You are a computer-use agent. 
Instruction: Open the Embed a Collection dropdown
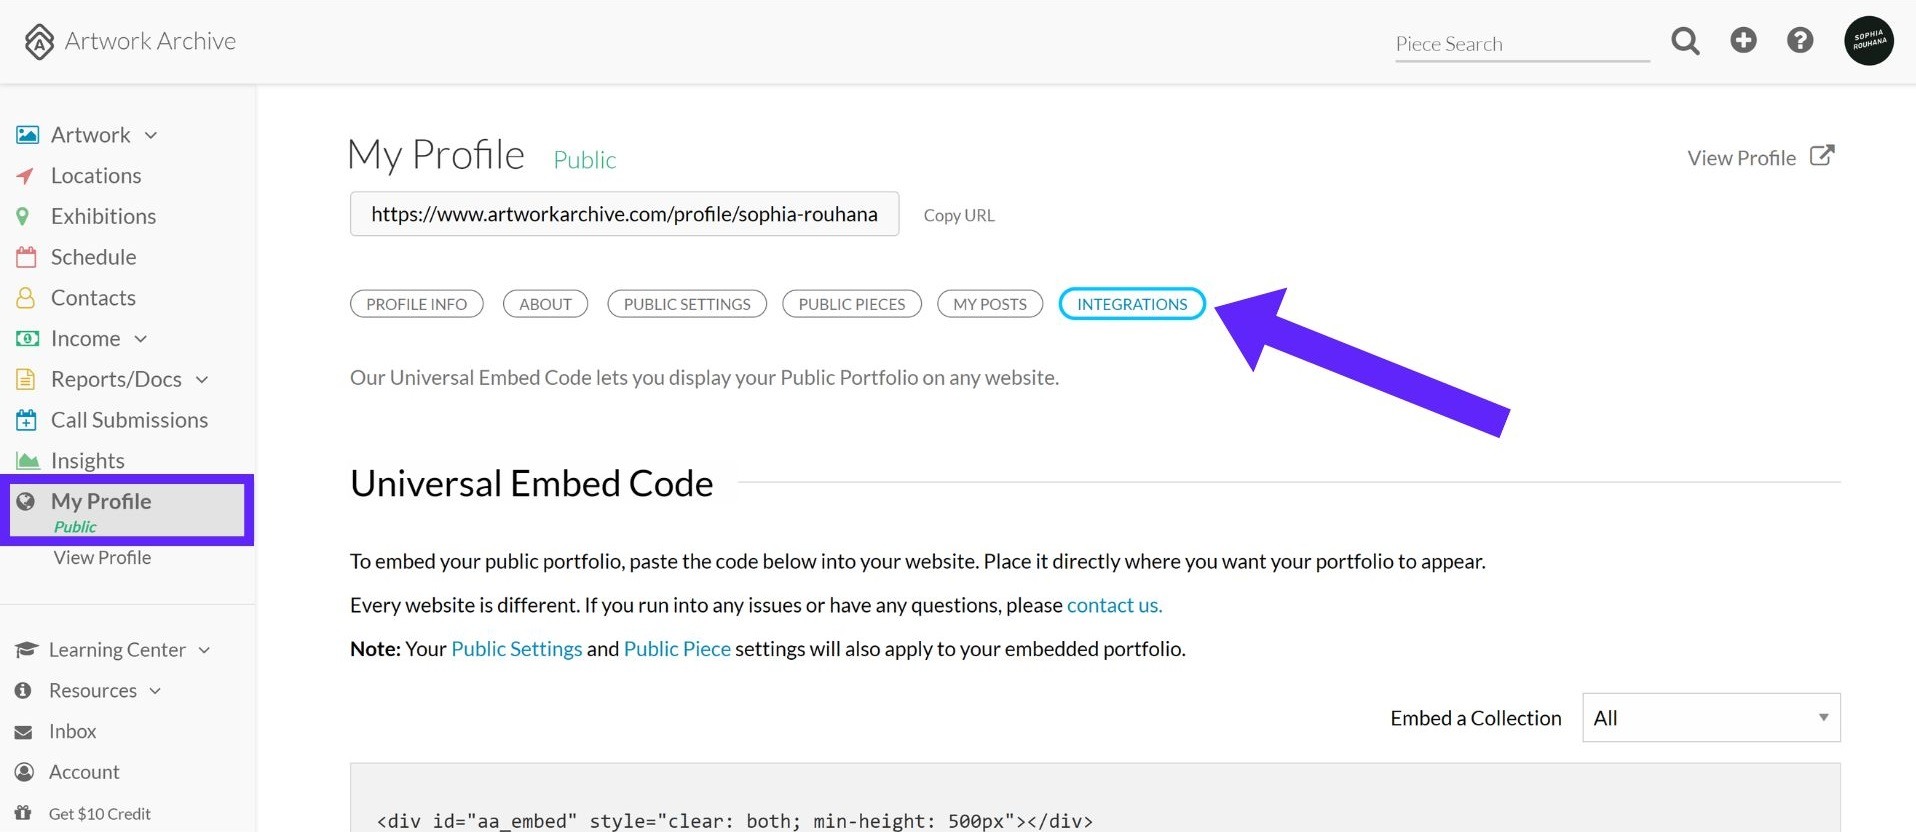(1711, 718)
